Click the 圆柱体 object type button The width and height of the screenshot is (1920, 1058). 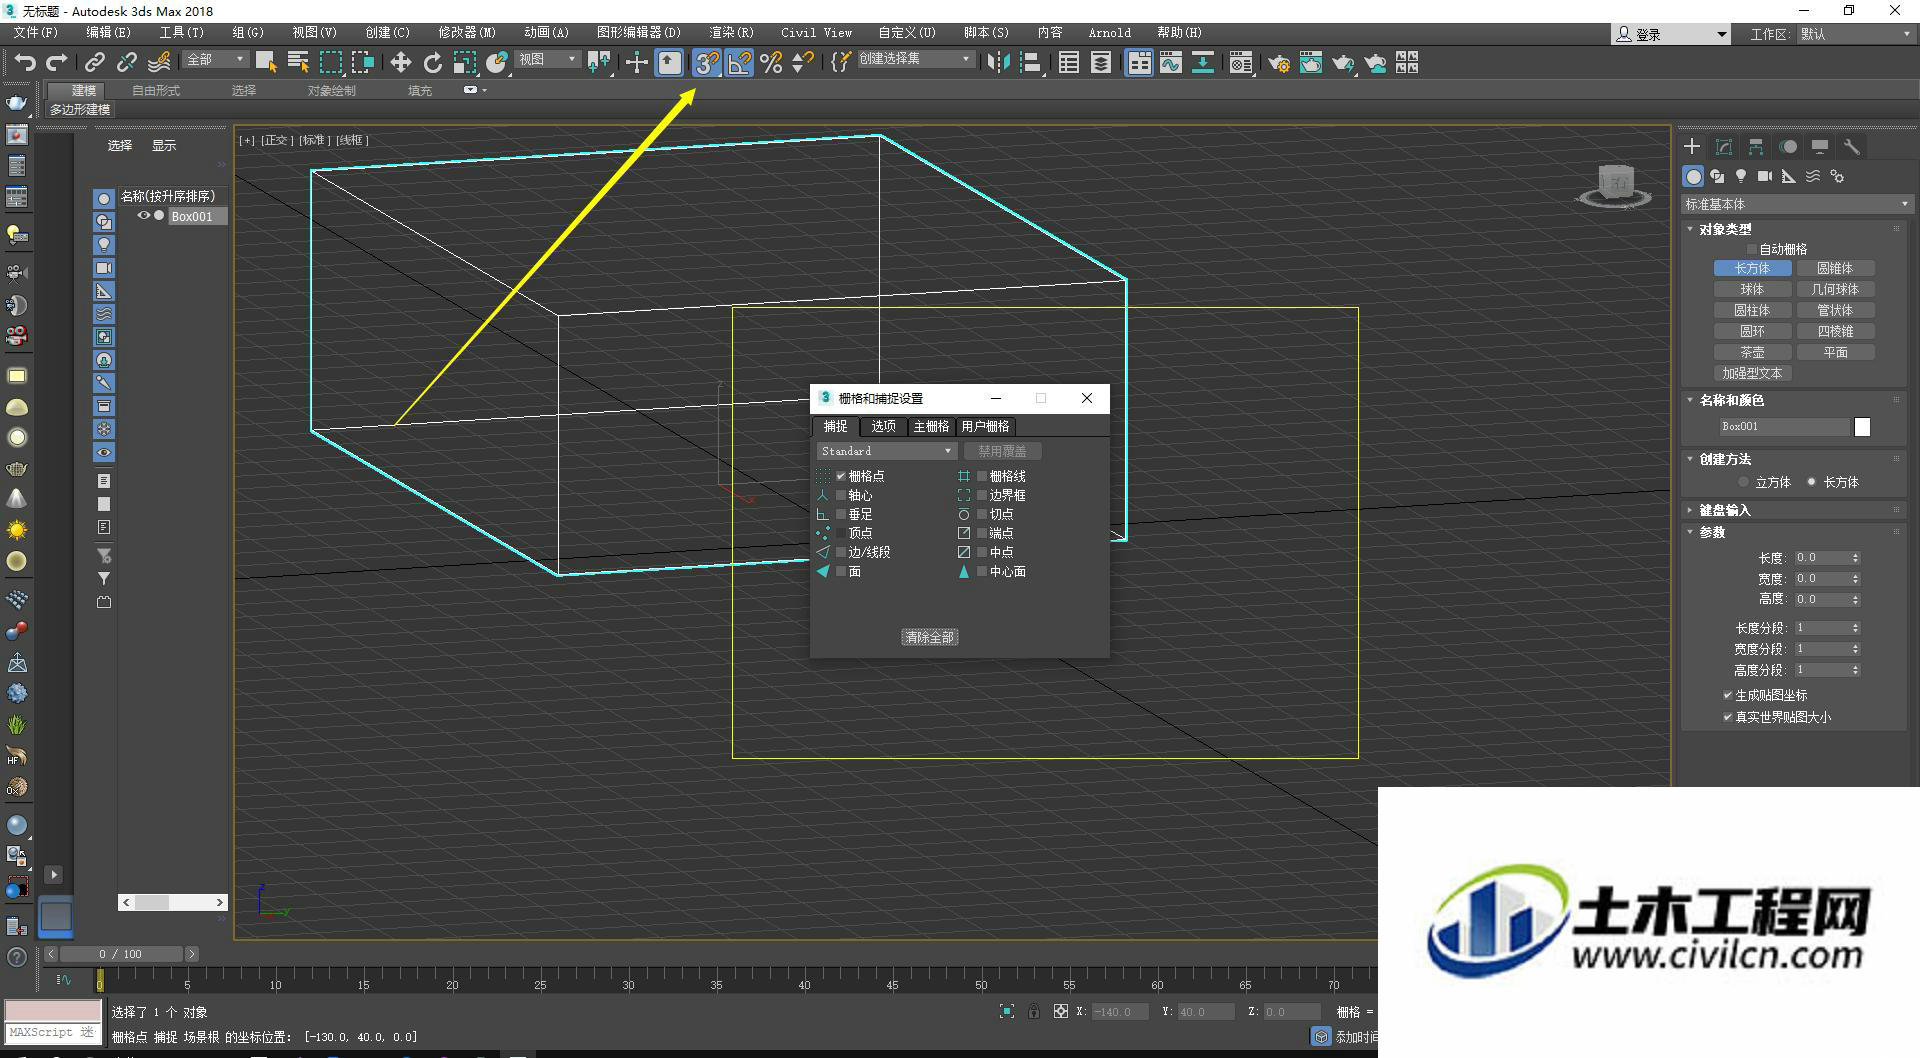tap(1752, 310)
